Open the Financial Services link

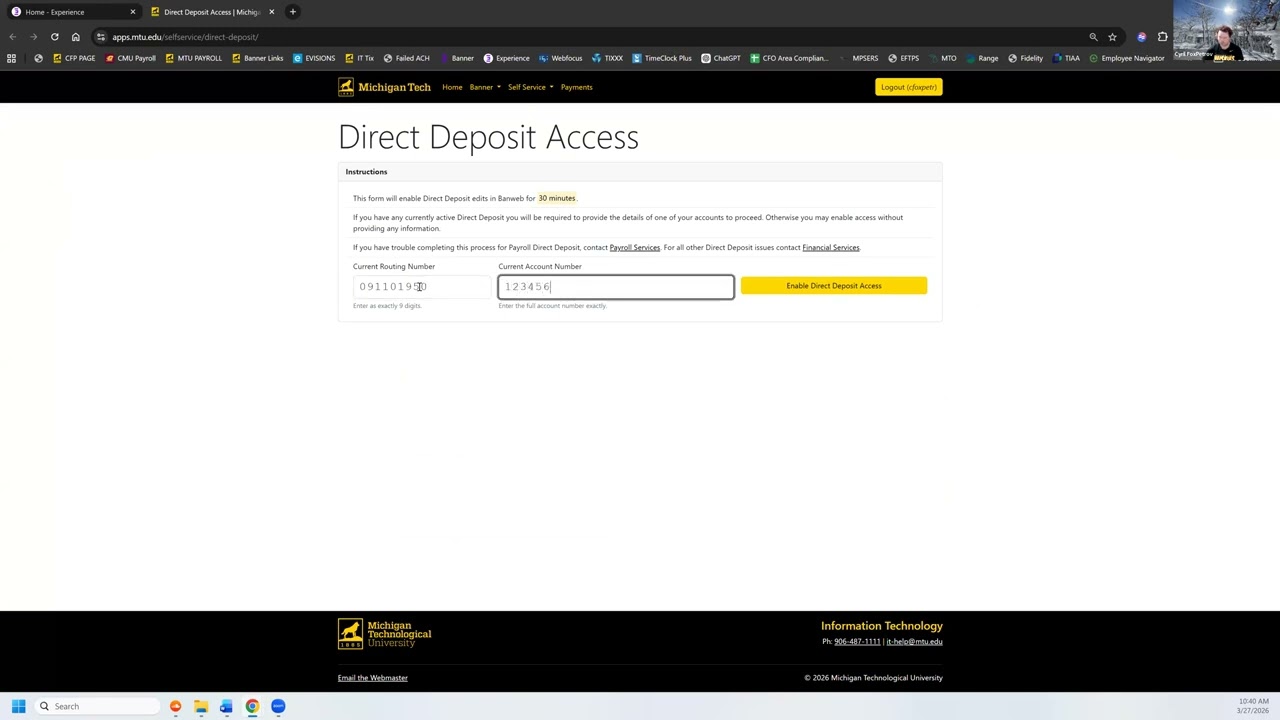(x=831, y=247)
